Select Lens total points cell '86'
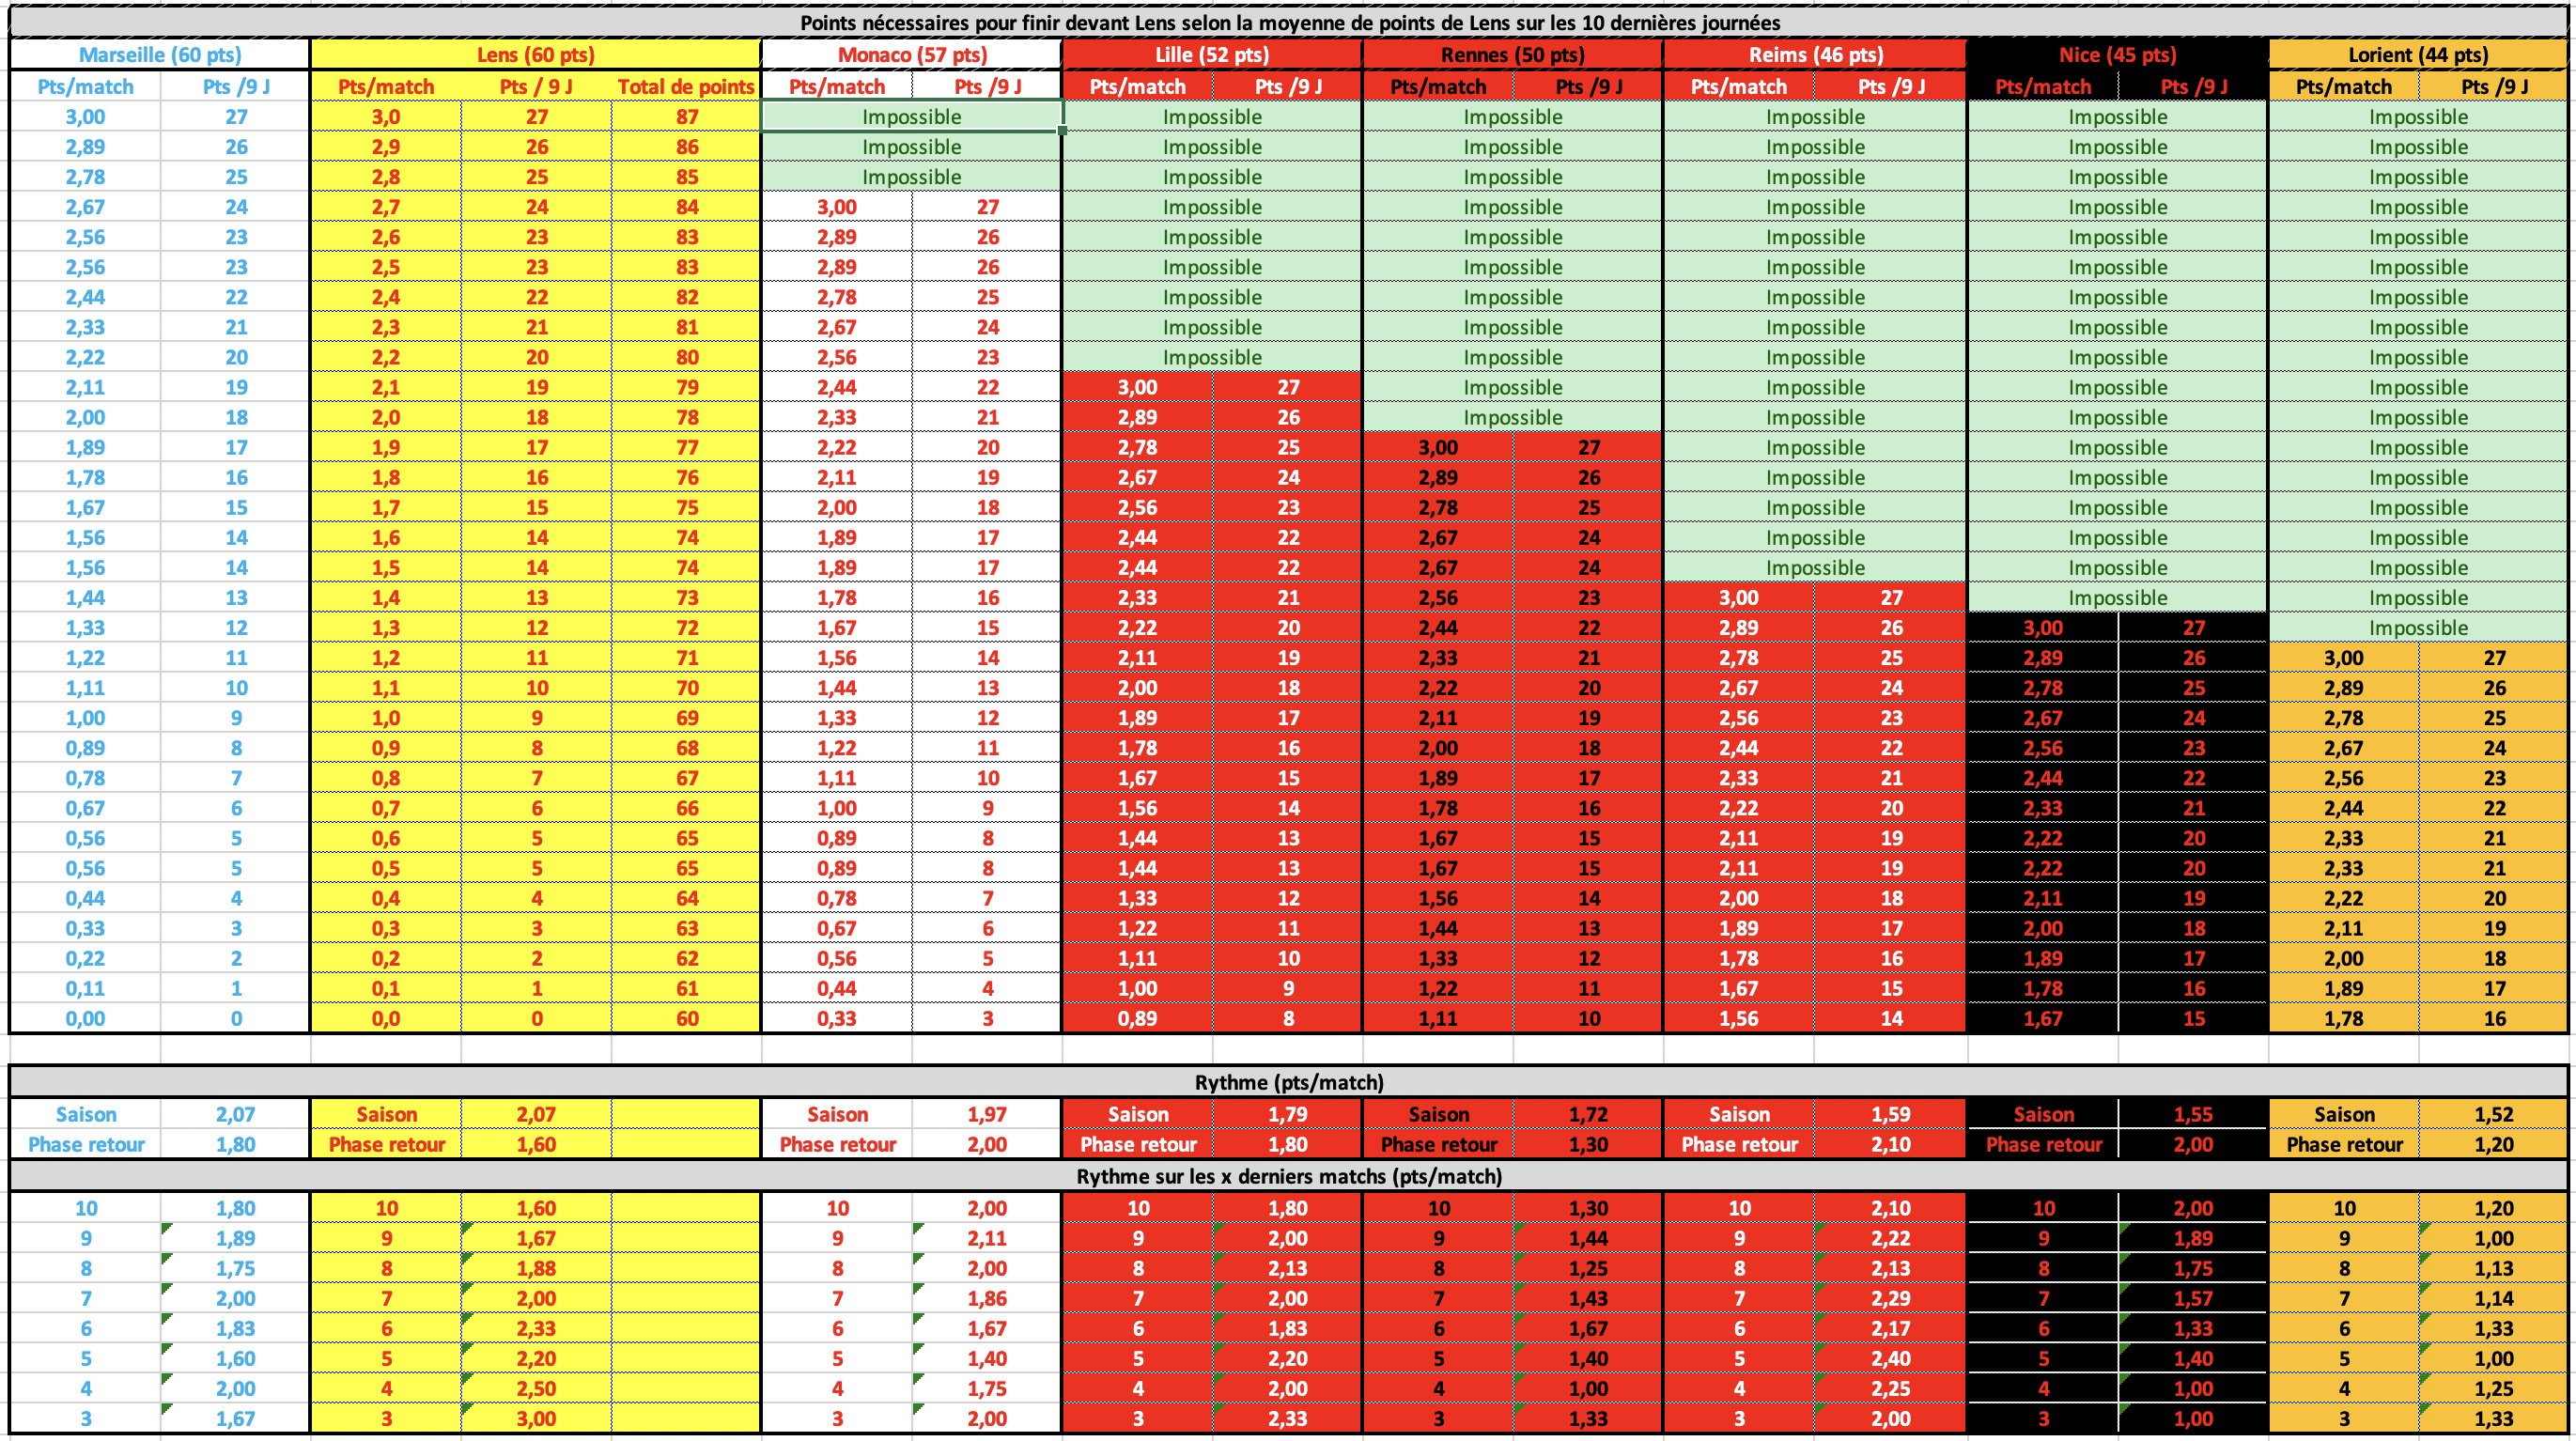Image resolution: width=2576 pixels, height=1441 pixels. pos(686,147)
